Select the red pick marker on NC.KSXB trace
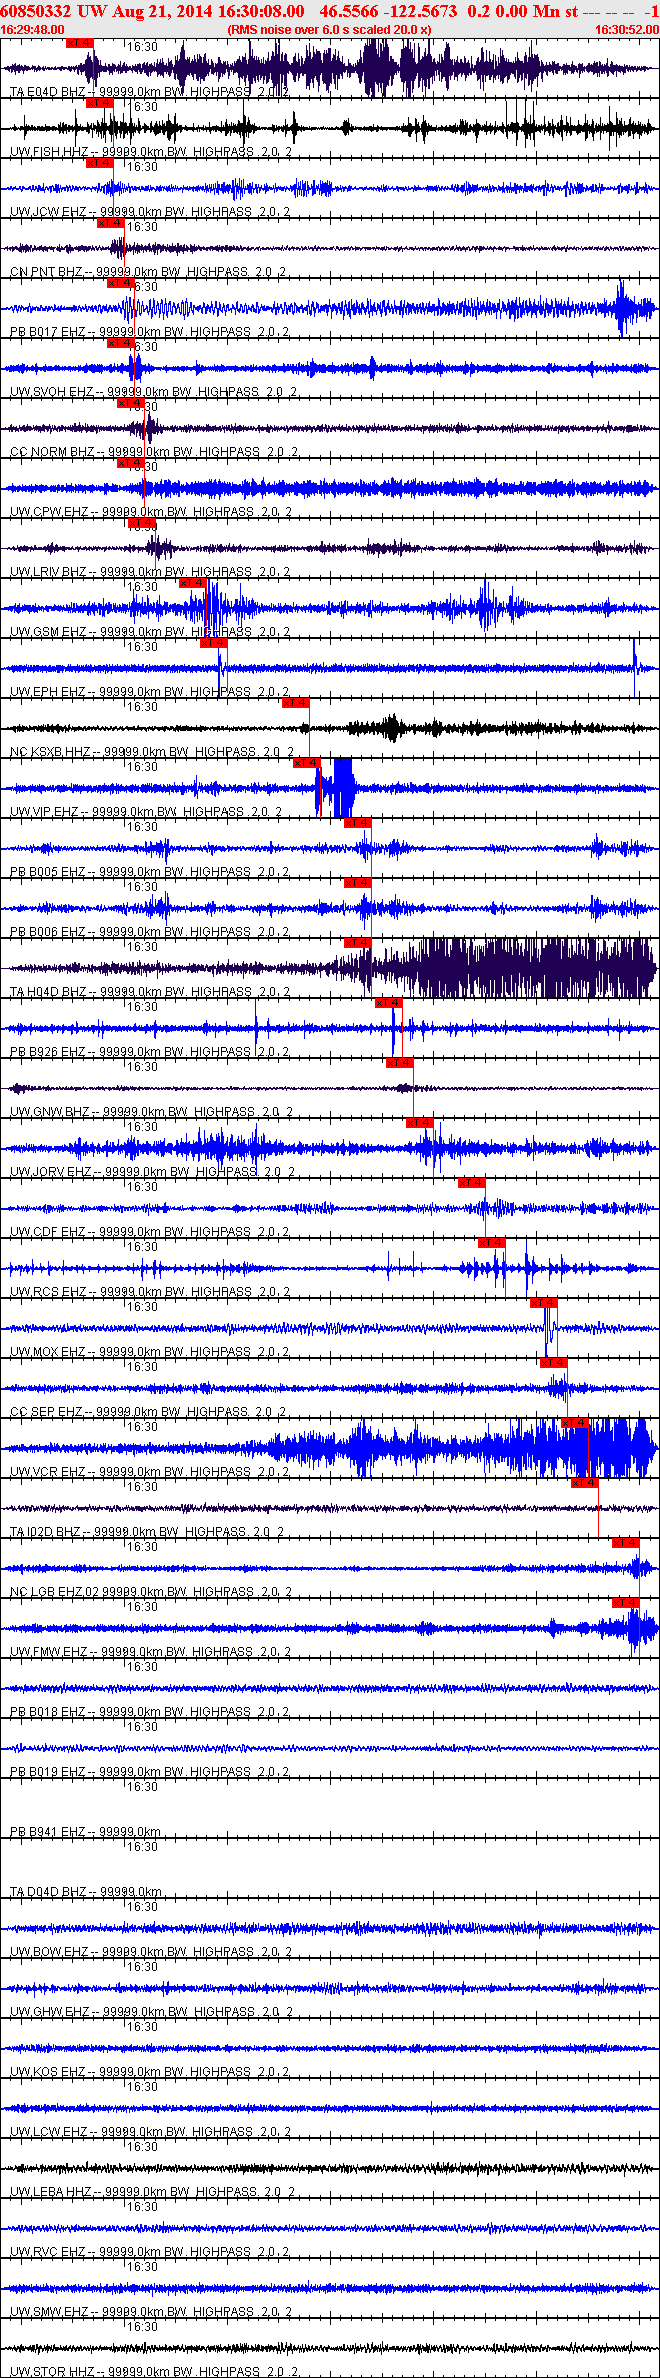This screenshot has height=2378, width=660. (296, 703)
